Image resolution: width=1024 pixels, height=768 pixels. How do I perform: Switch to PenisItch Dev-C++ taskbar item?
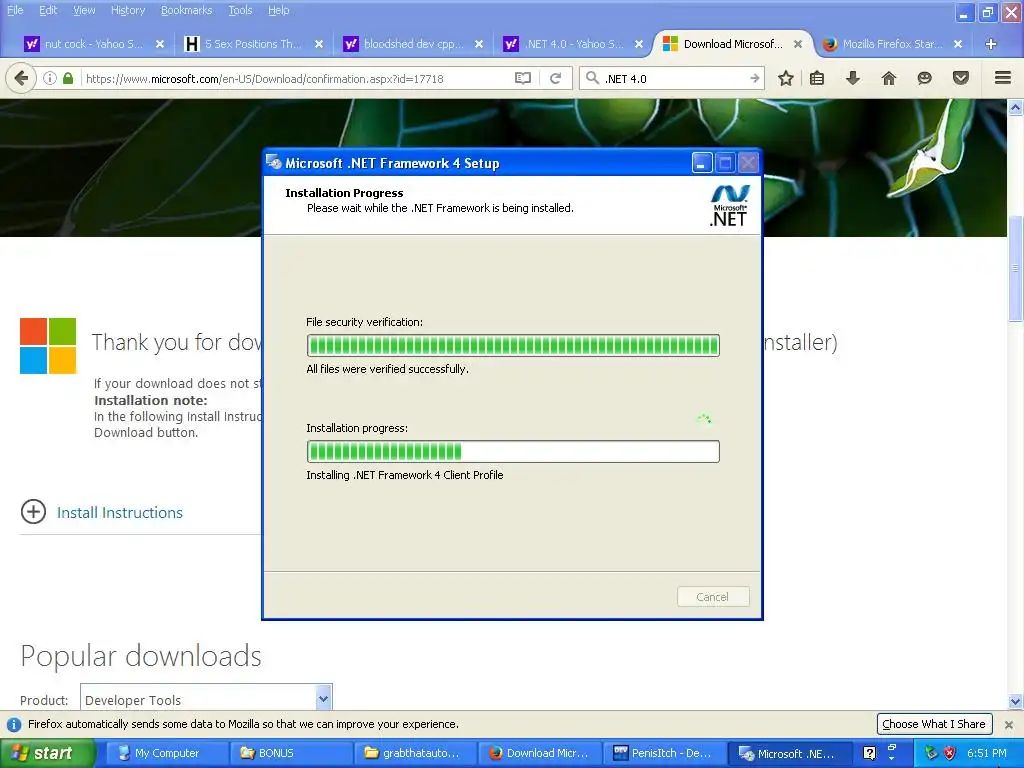pyautogui.click(x=664, y=753)
